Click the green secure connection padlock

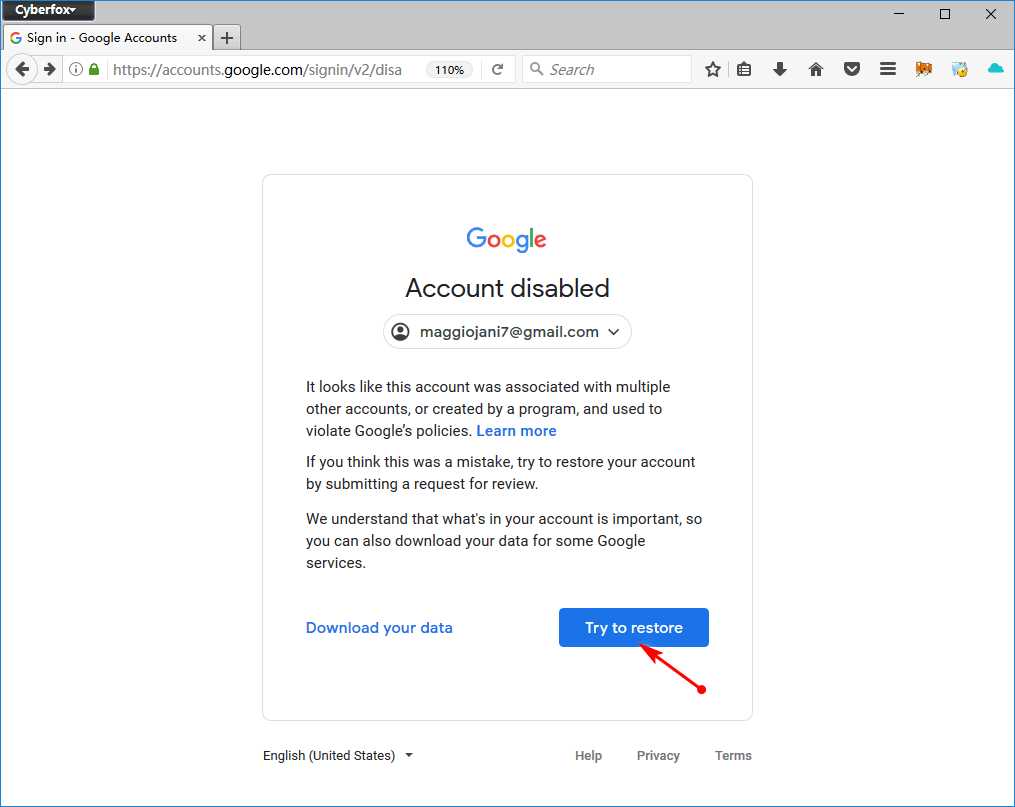(x=94, y=69)
